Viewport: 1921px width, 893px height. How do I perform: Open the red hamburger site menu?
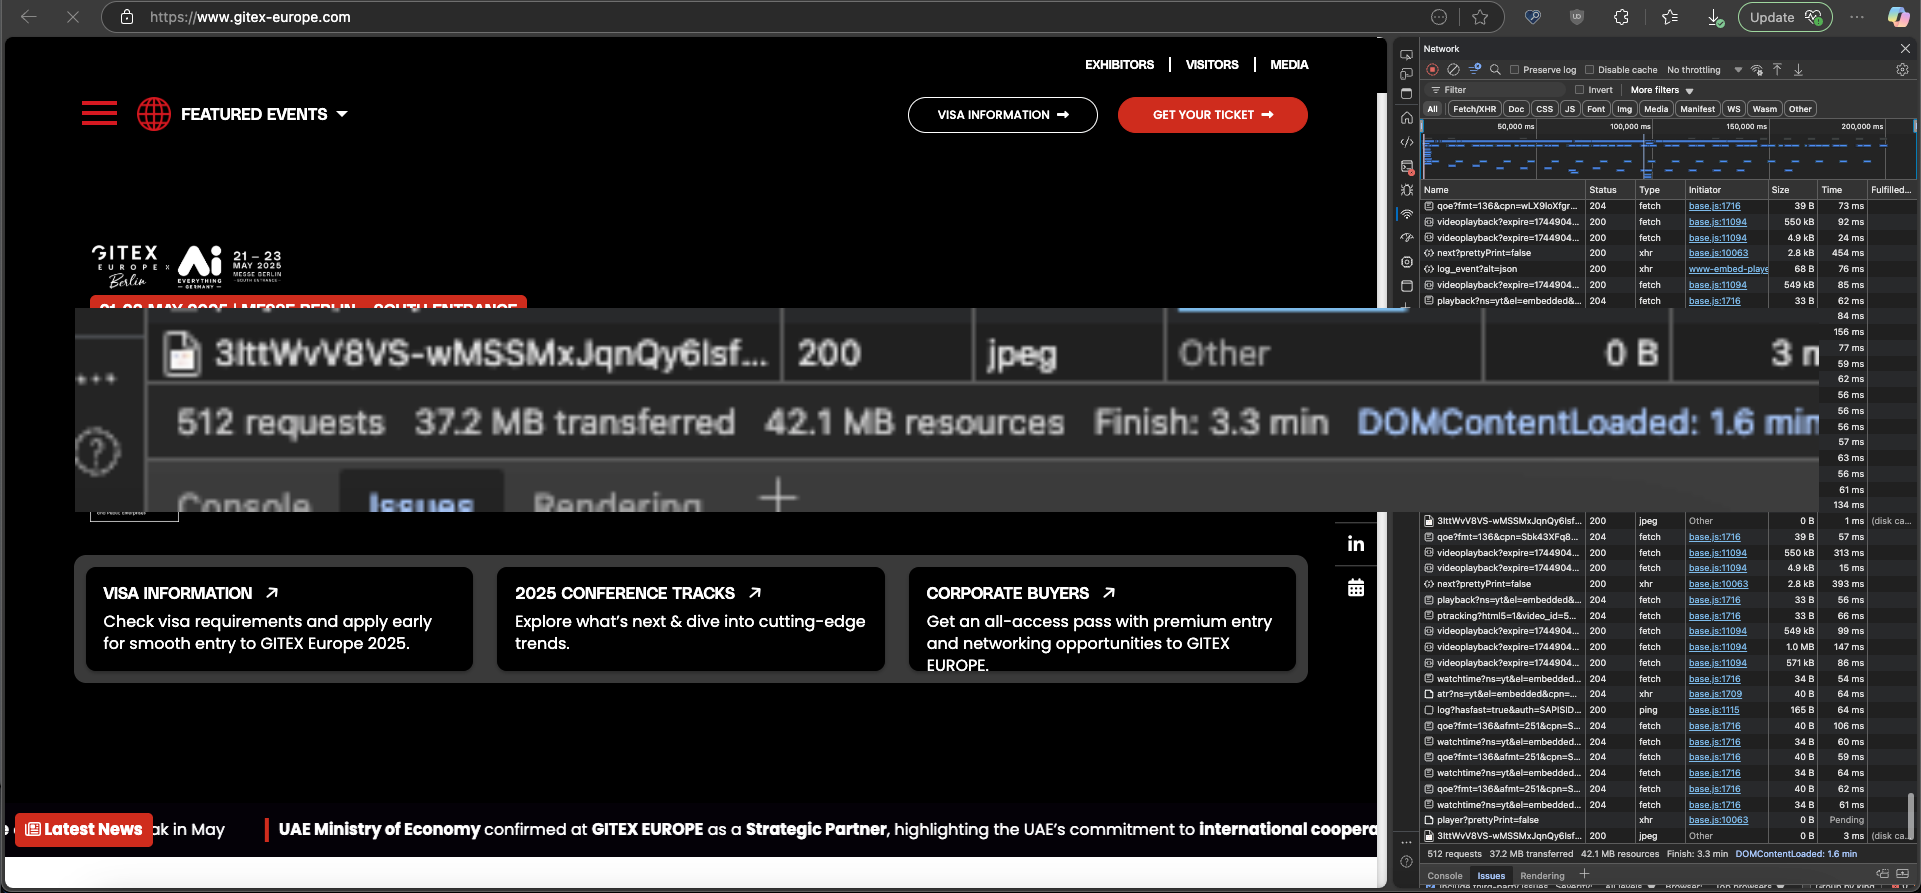(x=99, y=114)
